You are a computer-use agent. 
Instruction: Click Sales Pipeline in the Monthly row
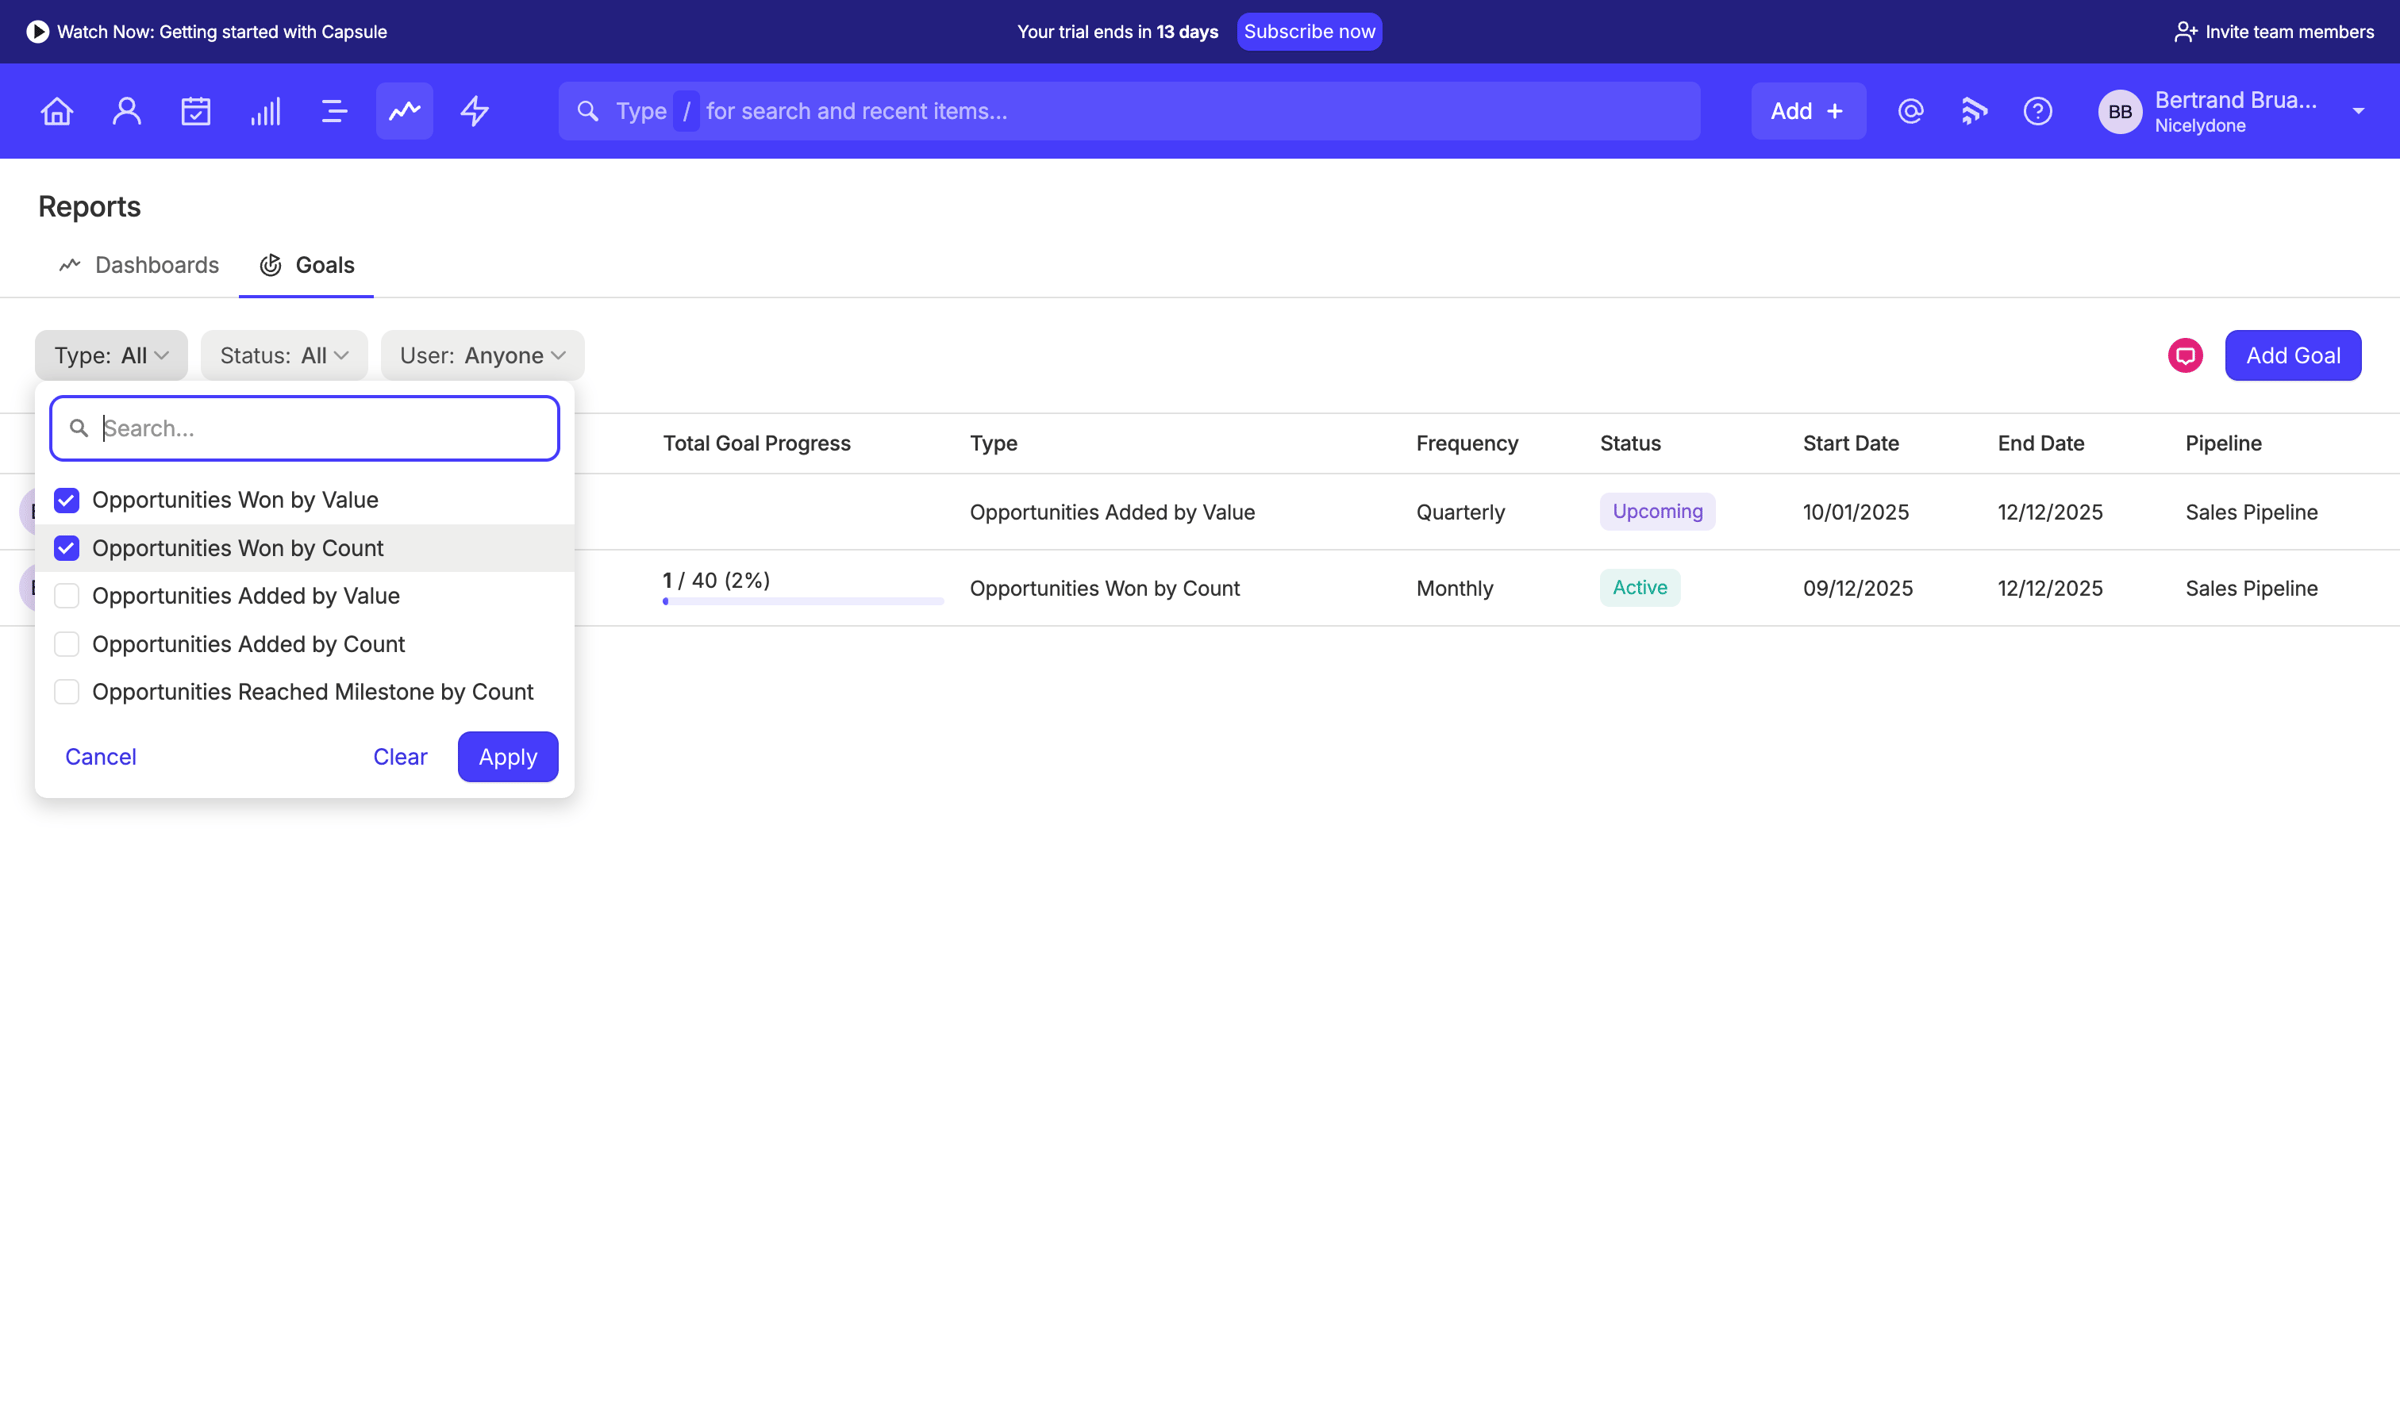click(2251, 588)
